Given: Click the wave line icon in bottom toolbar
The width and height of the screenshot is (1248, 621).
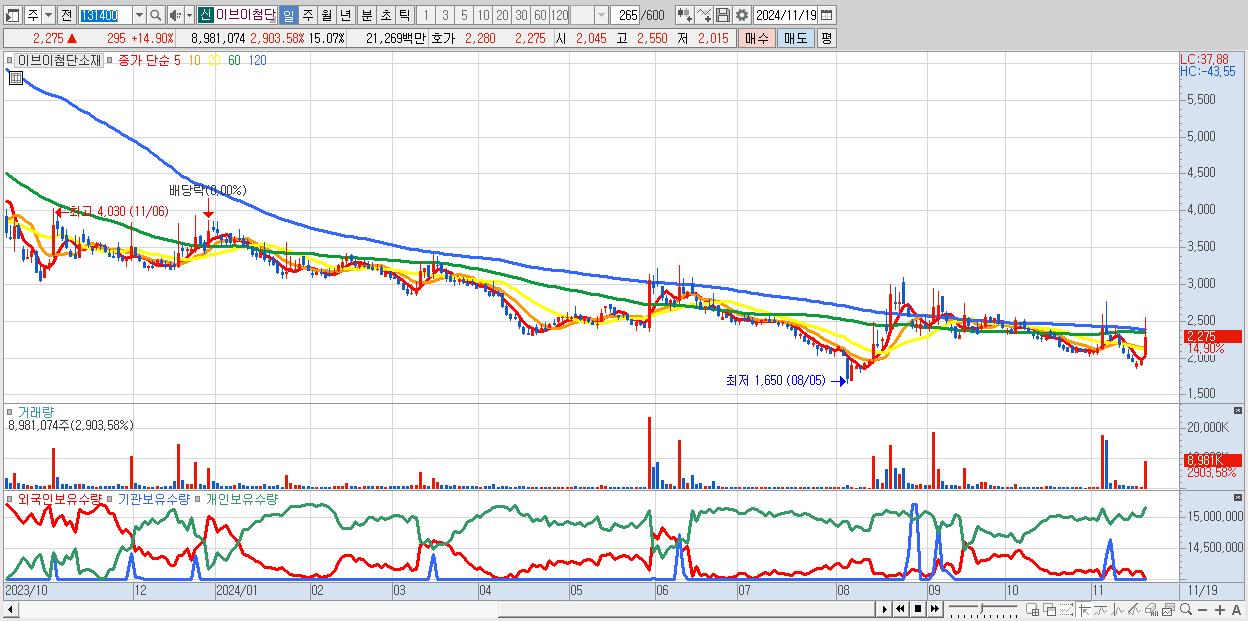Looking at the screenshot, I should [x=1100, y=609].
